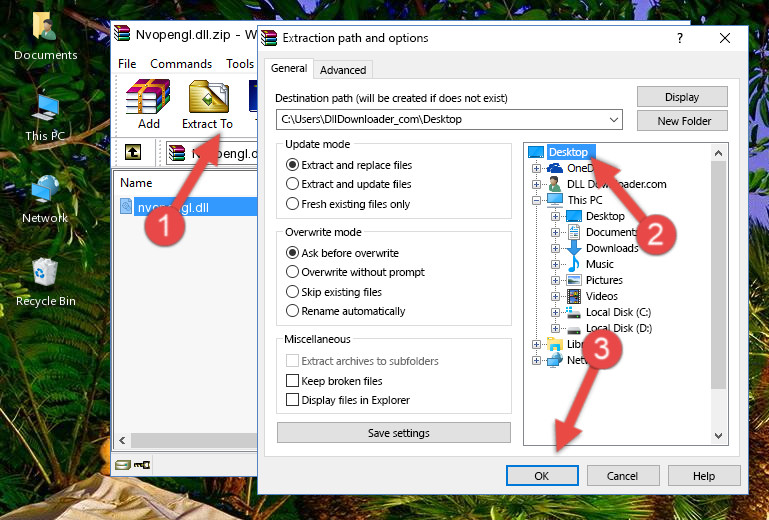769x520 pixels.
Task: Select the Pictures folder icon in tree
Action: 574,280
